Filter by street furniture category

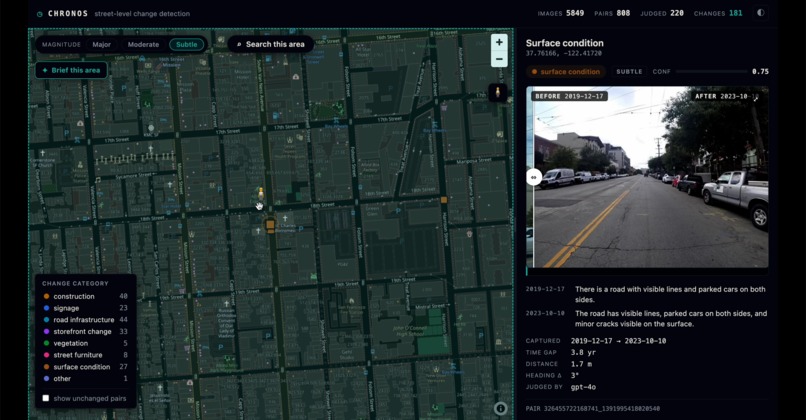85,355
